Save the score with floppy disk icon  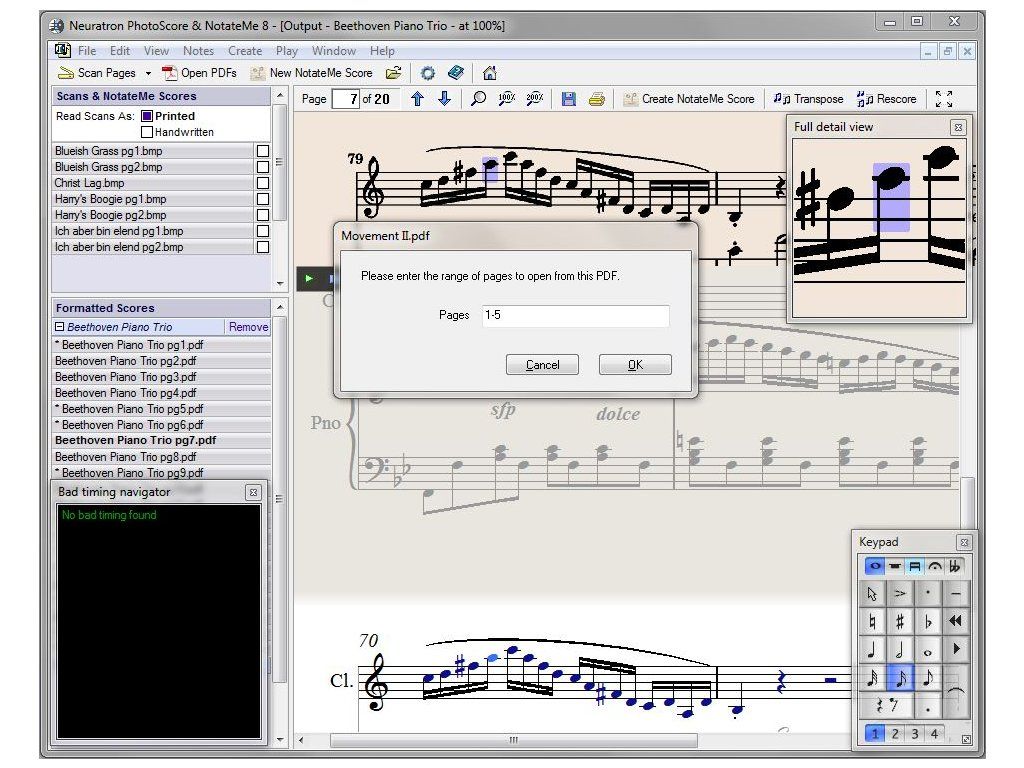[569, 99]
